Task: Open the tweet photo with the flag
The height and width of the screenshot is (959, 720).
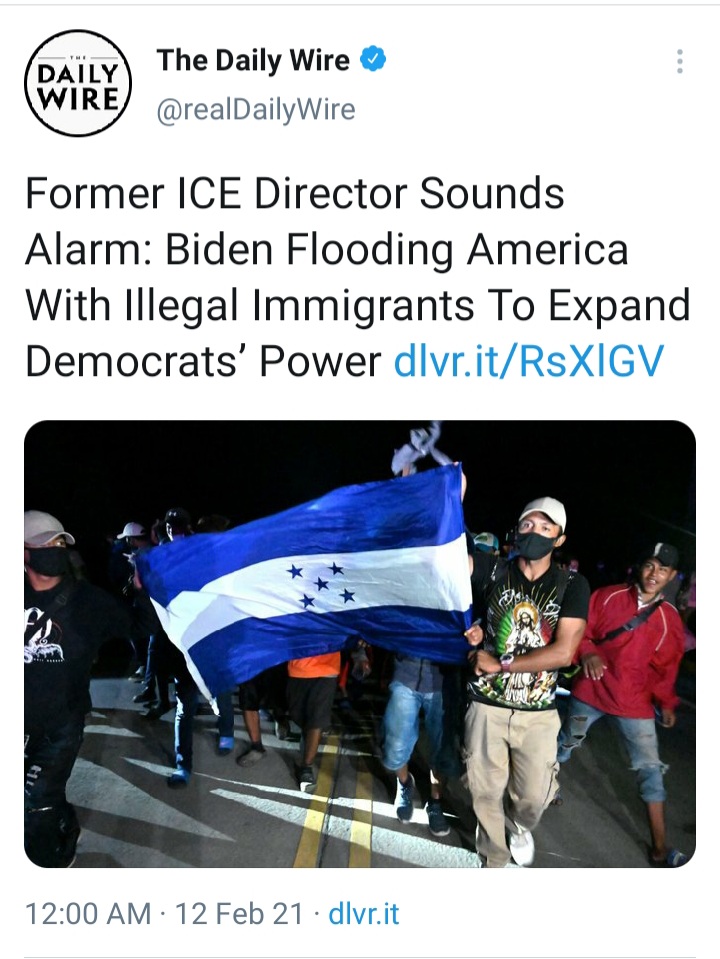Action: coord(360,643)
